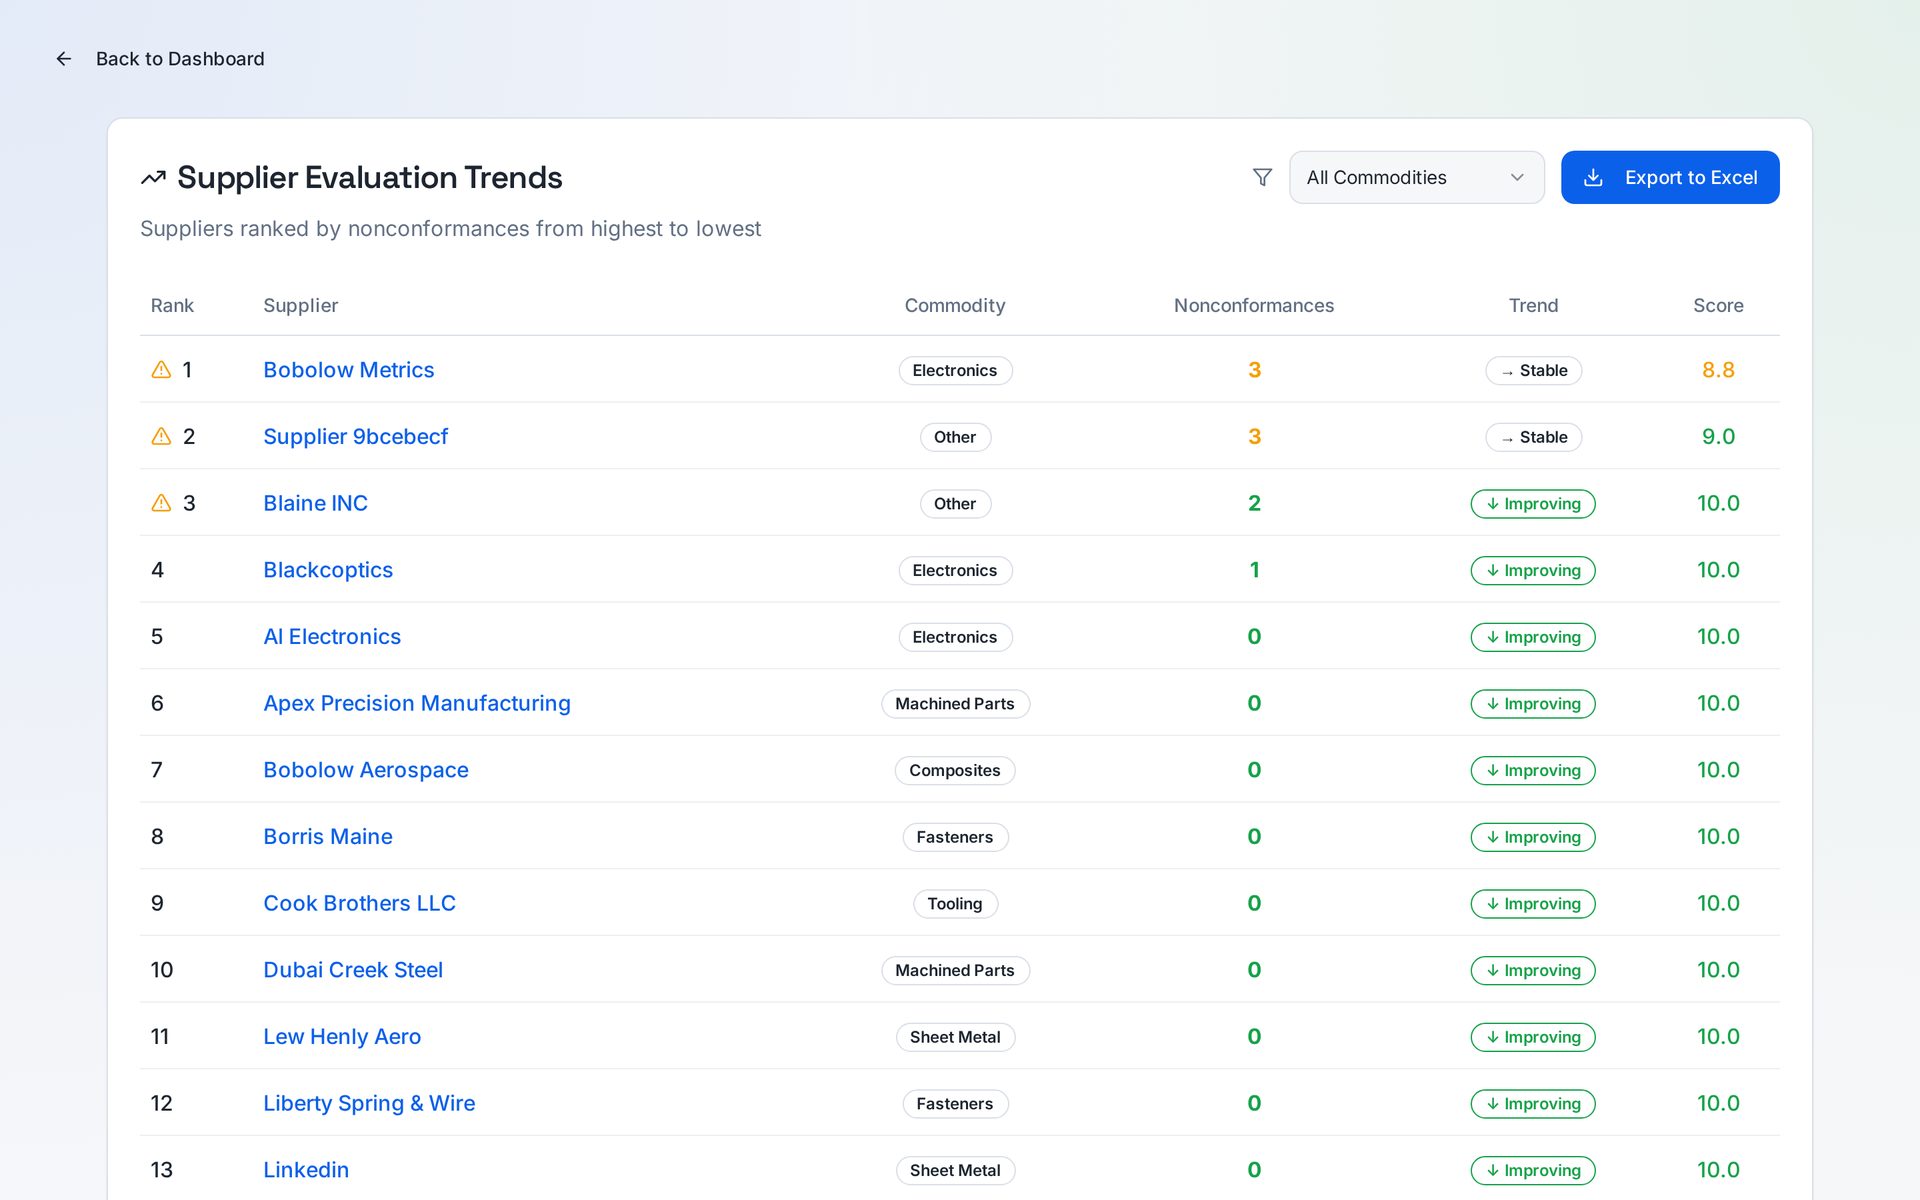The width and height of the screenshot is (1920, 1200).
Task: Open AI Electronics supplier link
Action: [x=332, y=637]
